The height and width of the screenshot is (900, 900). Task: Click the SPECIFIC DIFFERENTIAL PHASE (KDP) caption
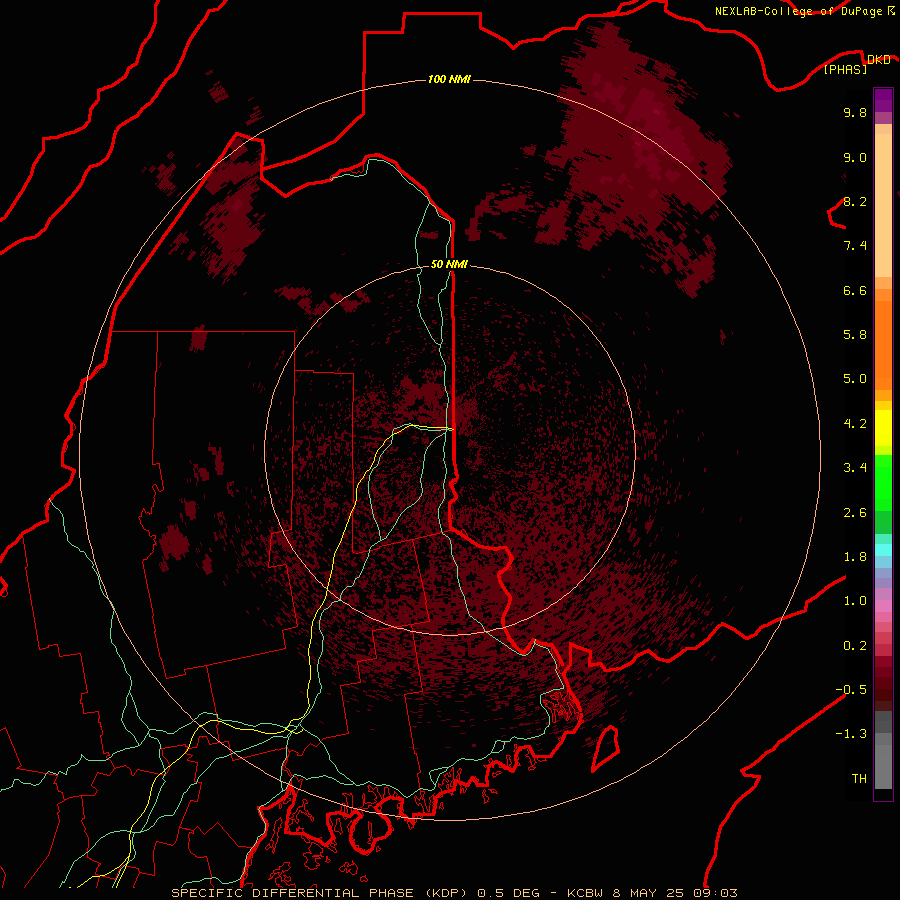coord(321,893)
